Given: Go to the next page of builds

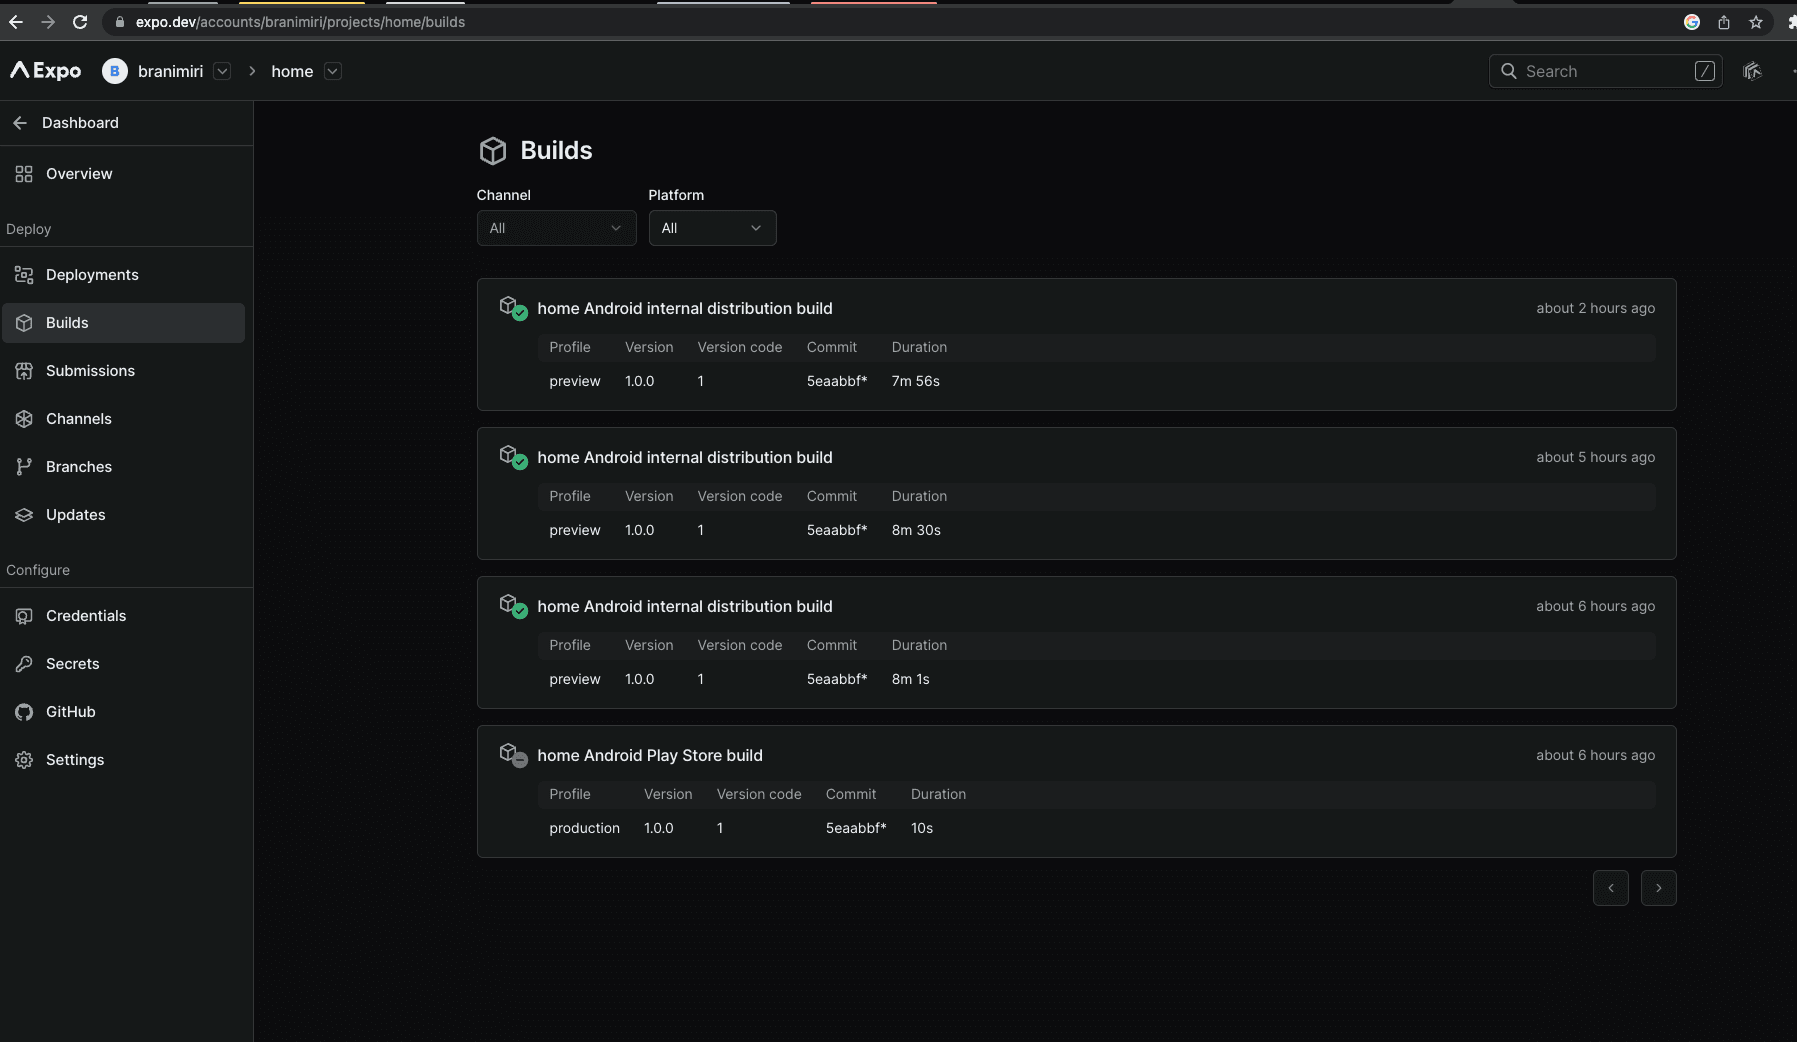Looking at the screenshot, I should tap(1658, 888).
